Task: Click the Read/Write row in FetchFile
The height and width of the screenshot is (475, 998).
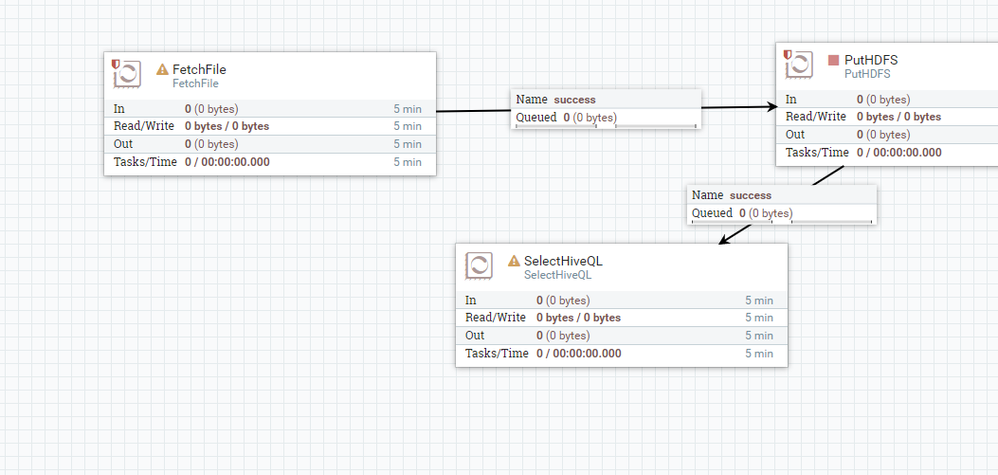Action: point(270,126)
